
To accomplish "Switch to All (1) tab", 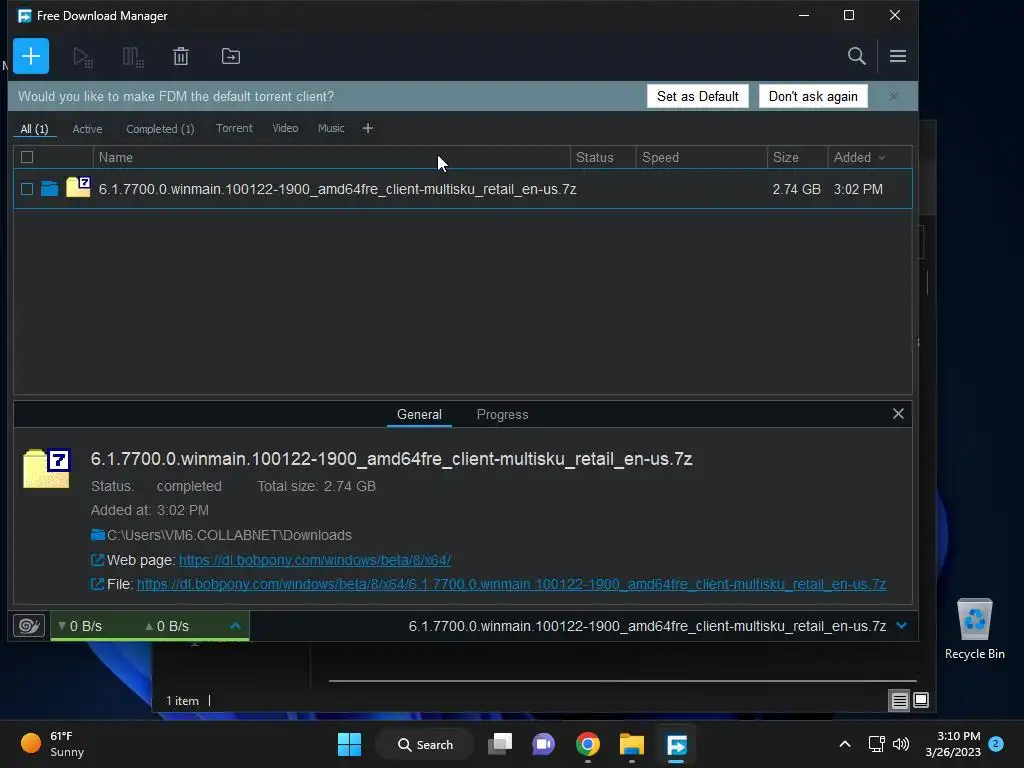I will pyautogui.click(x=35, y=129).
